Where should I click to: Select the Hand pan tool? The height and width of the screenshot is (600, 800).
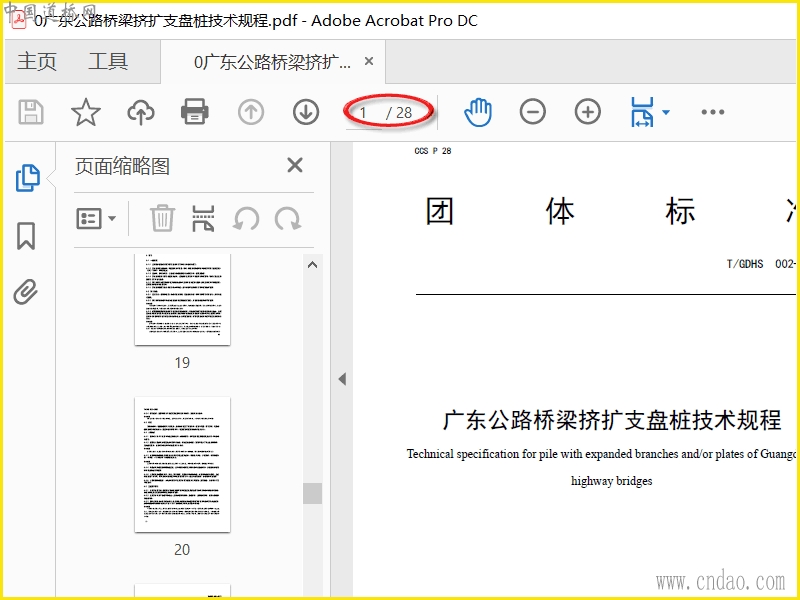pyautogui.click(x=478, y=112)
